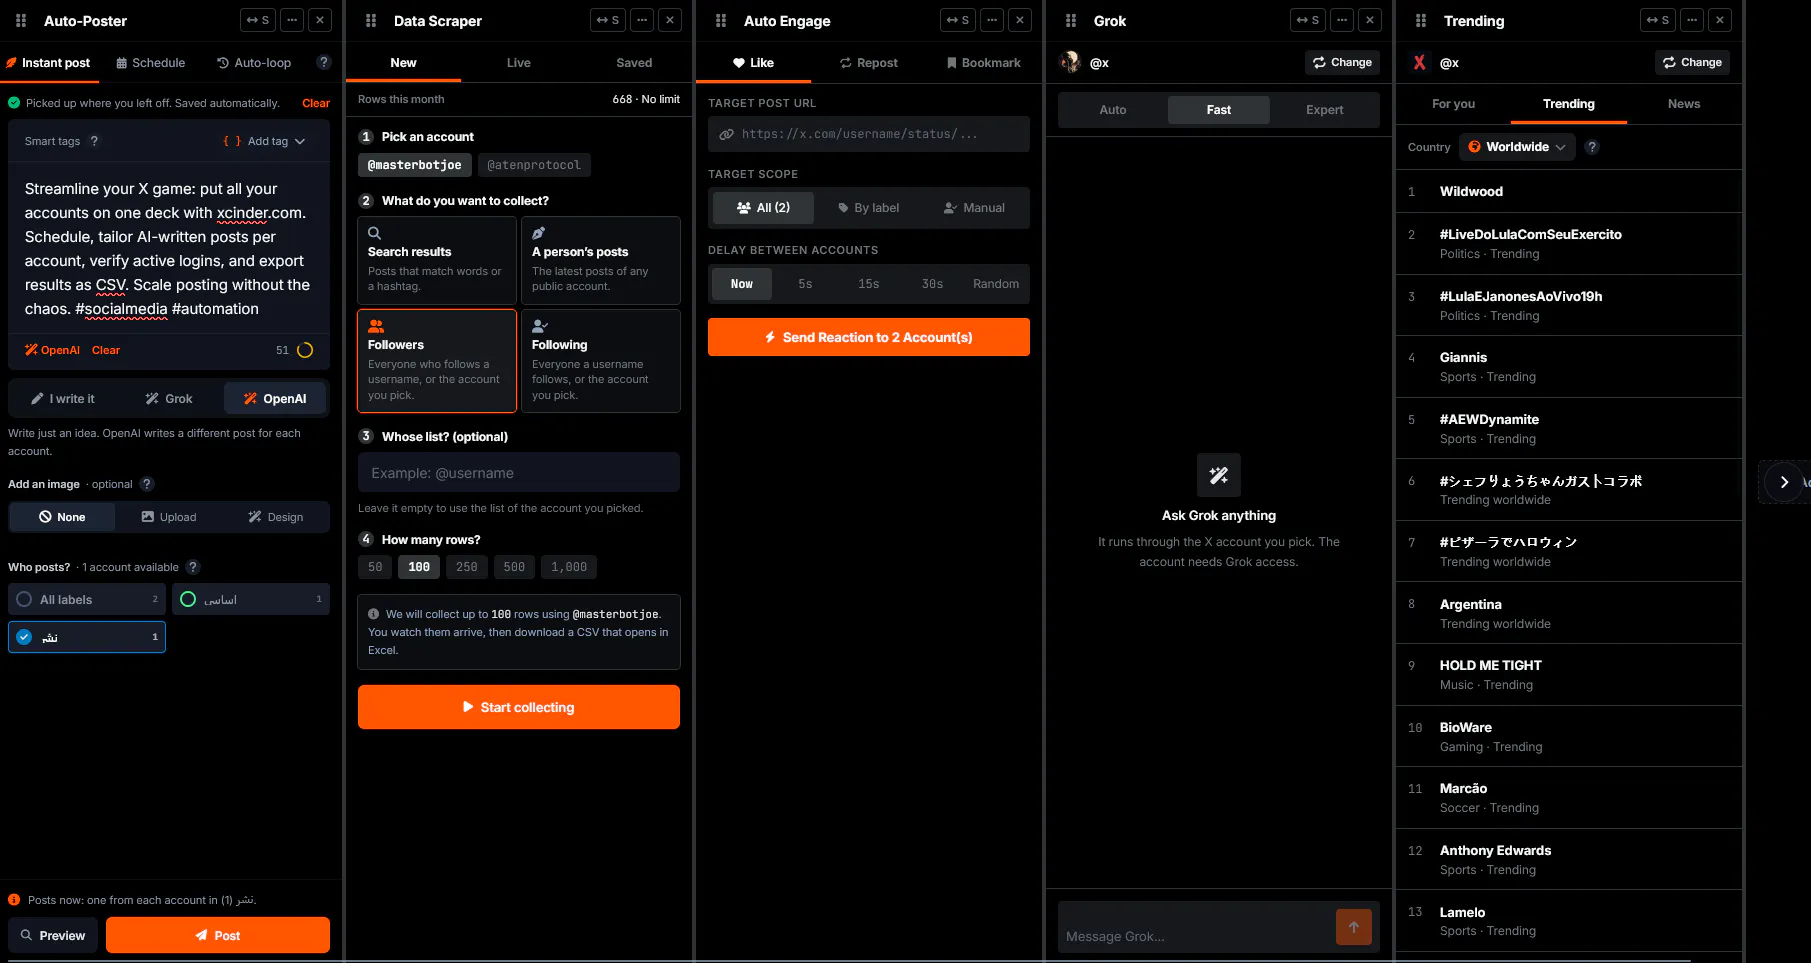The height and width of the screenshot is (963, 1811).
Task: Click the Preview button
Action: pos(53,935)
